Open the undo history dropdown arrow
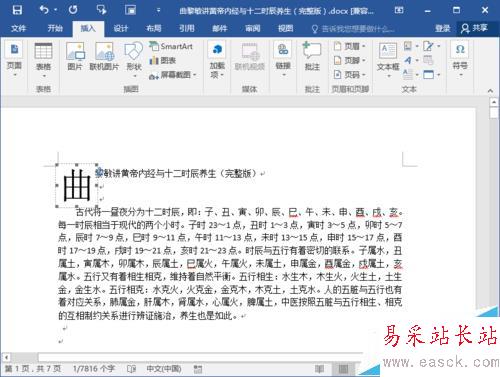This screenshot has width=500, height=377. (x=56, y=10)
